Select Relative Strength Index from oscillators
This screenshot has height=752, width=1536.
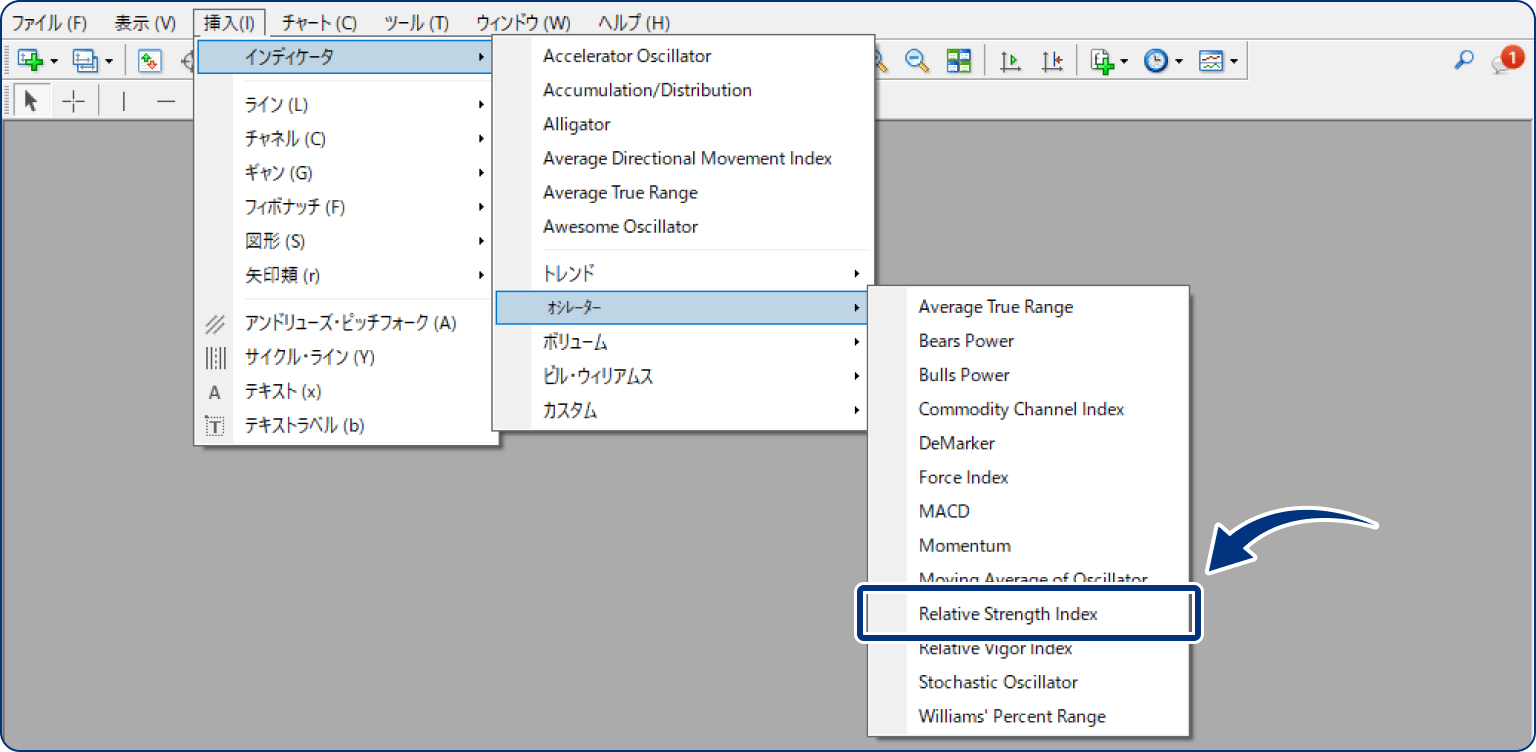1007,614
